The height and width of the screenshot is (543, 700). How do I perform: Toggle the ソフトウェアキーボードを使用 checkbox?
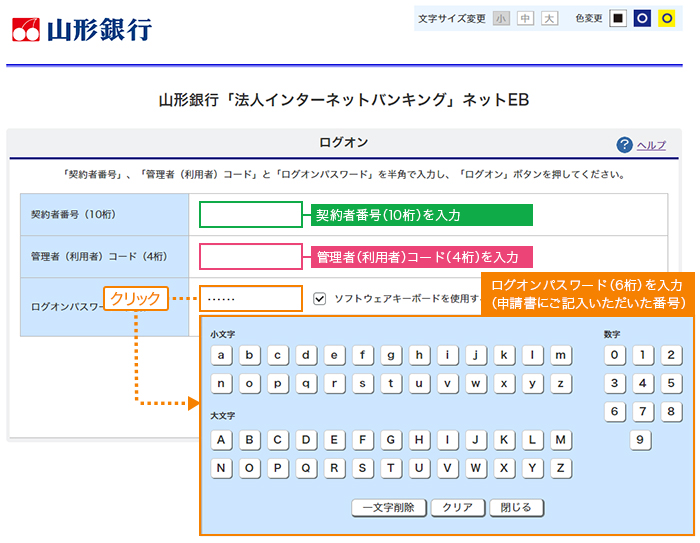(x=319, y=298)
